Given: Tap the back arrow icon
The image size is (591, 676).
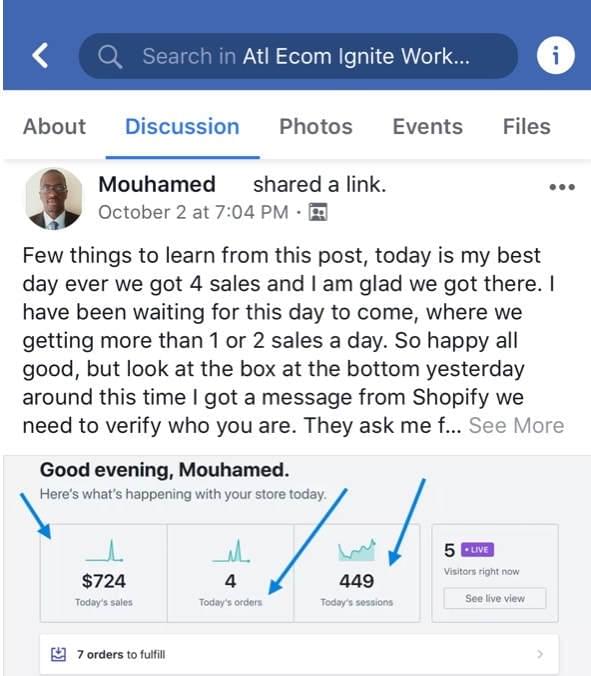Looking at the screenshot, I should [40, 56].
